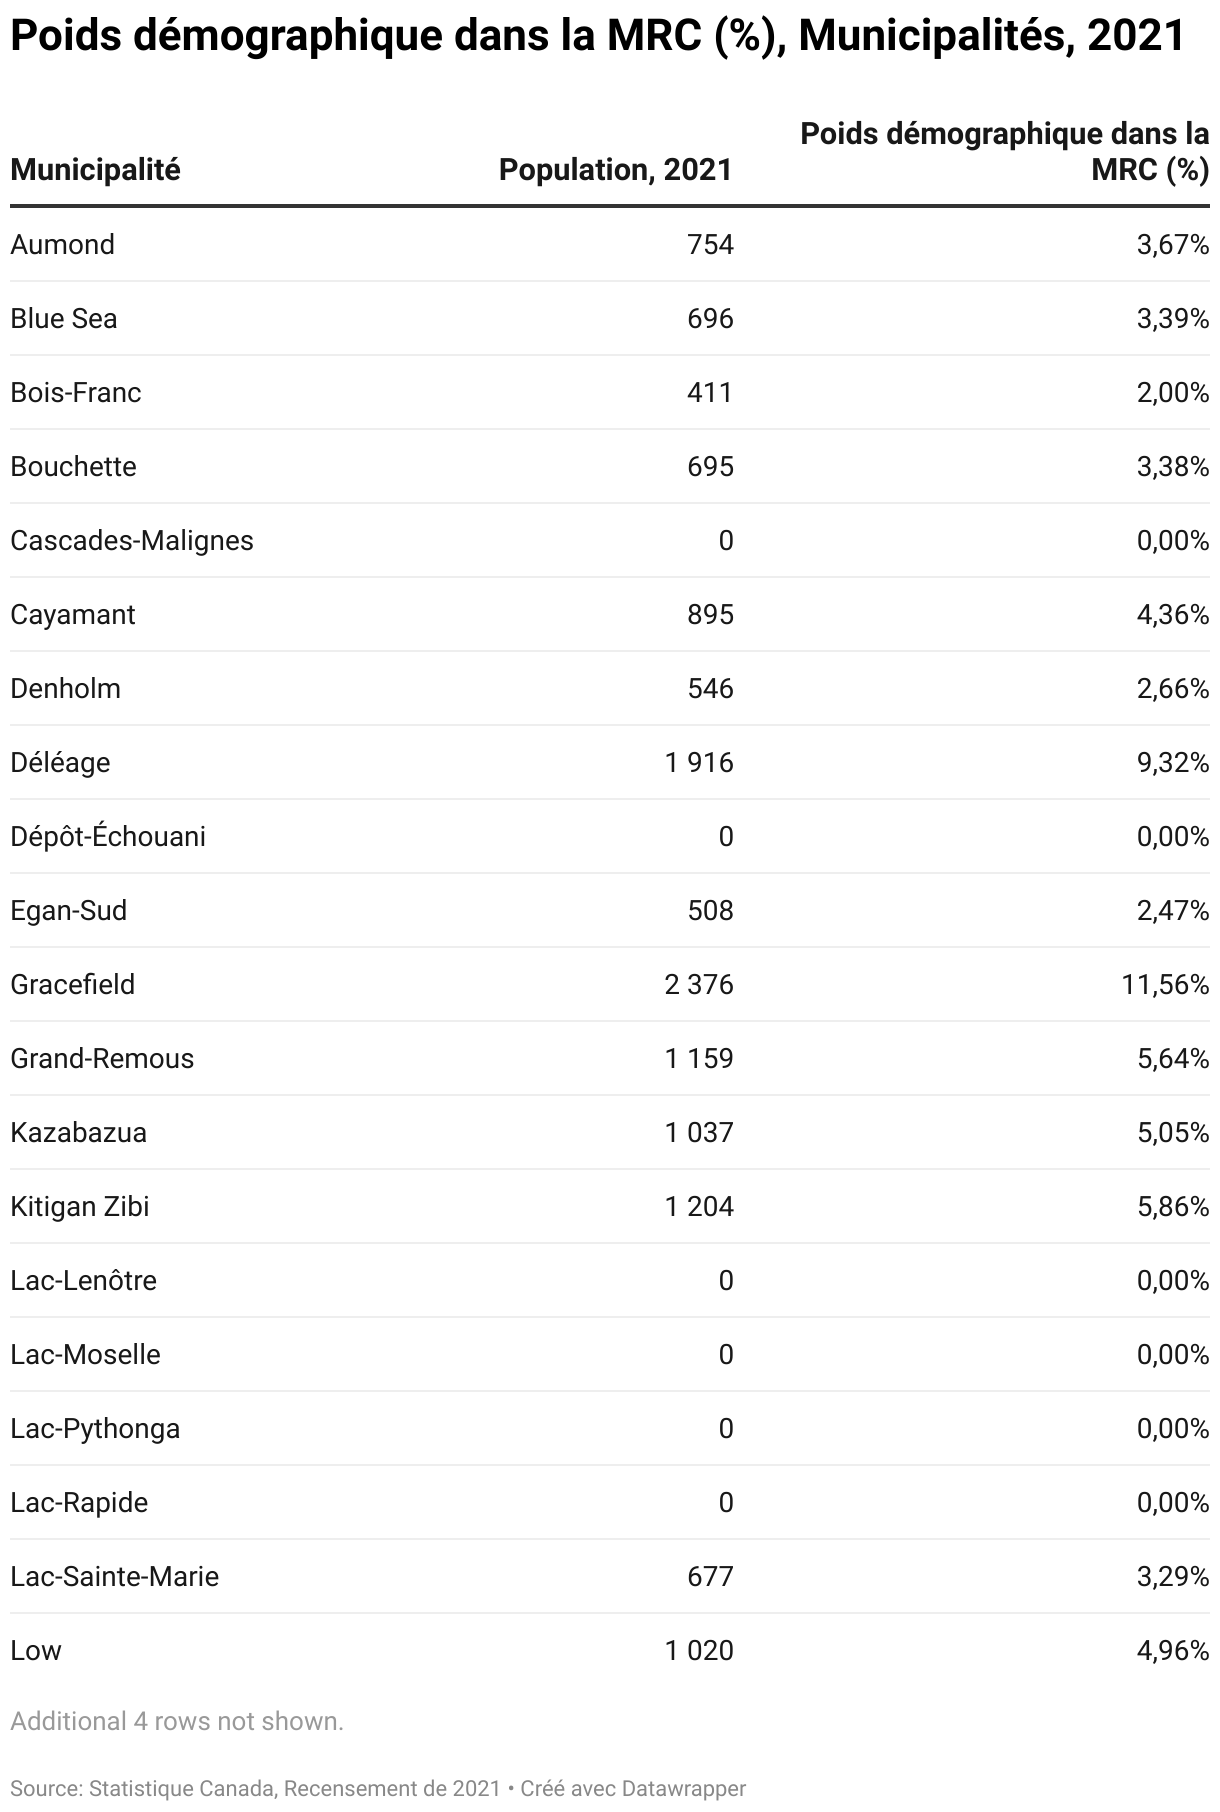Viewport: 1220px width, 1812px height.
Task: Select the Aumond row name
Action: point(62,245)
